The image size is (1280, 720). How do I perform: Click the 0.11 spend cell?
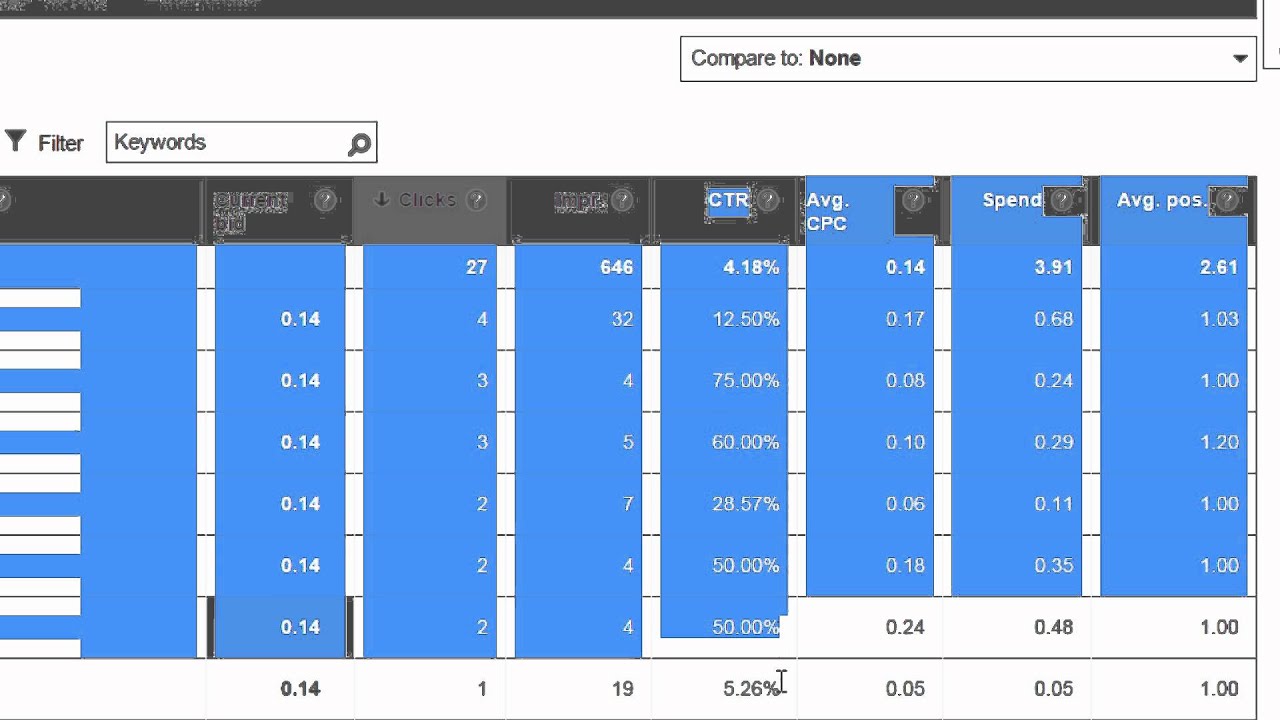pyautogui.click(x=1053, y=504)
